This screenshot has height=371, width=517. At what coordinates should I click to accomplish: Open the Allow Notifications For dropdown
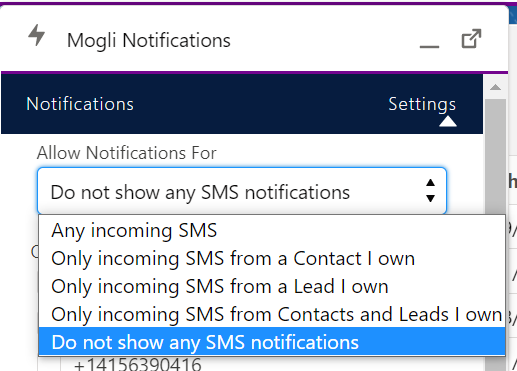(242, 191)
